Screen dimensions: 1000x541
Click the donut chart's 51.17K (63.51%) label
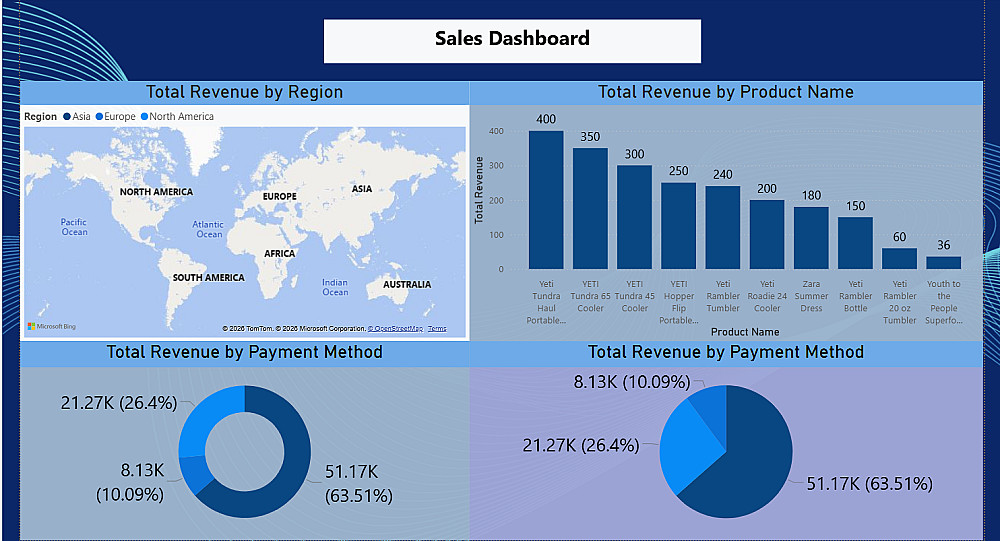pos(358,484)
